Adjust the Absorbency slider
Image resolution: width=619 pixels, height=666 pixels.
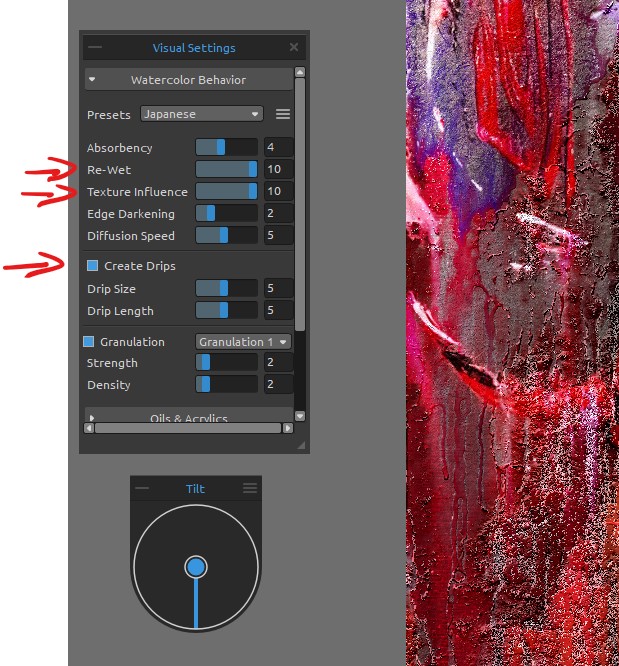pyautogui.click(x=226, y=147)
